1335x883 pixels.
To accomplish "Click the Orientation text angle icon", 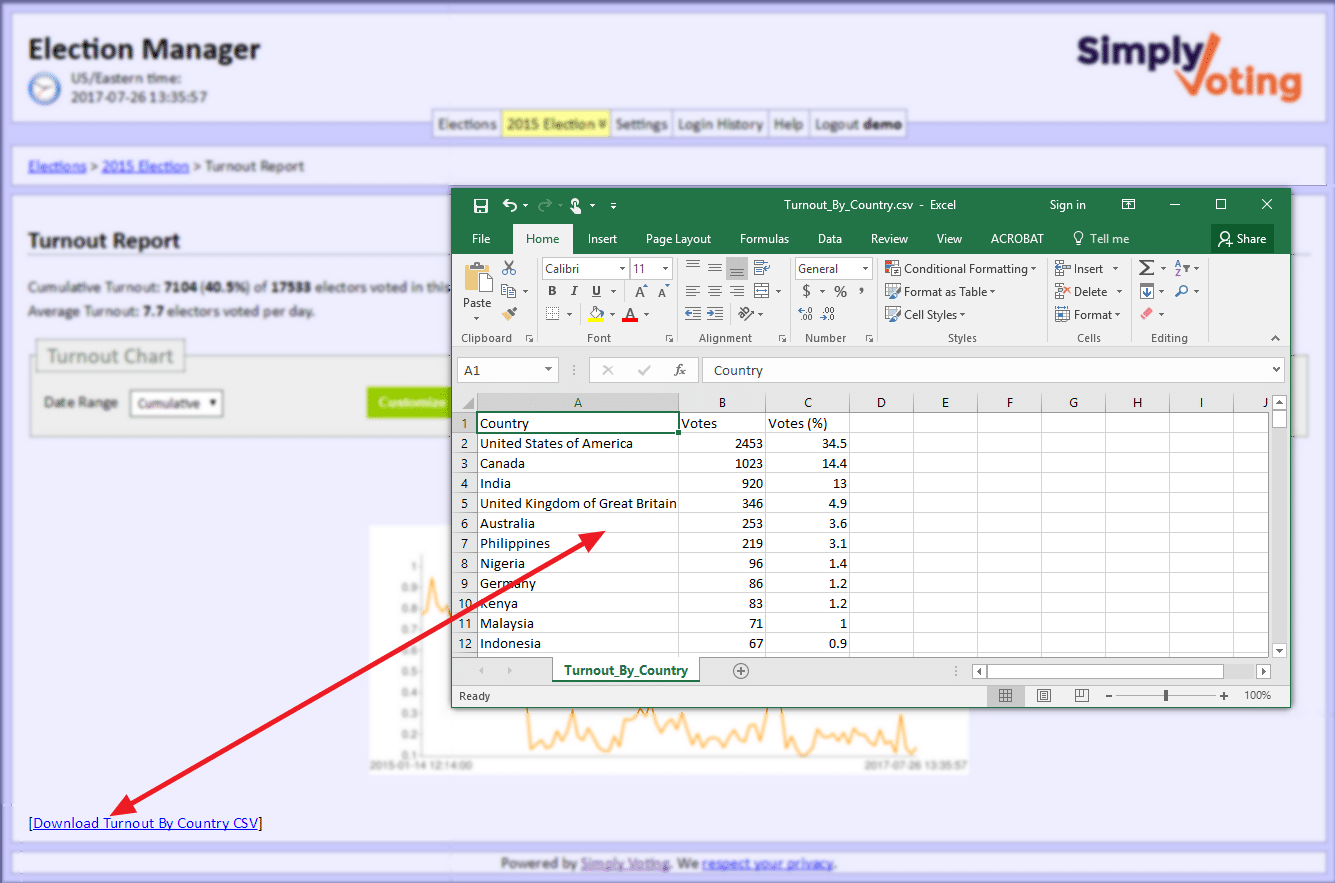I will pyautogui.click(x=746, y=314).
